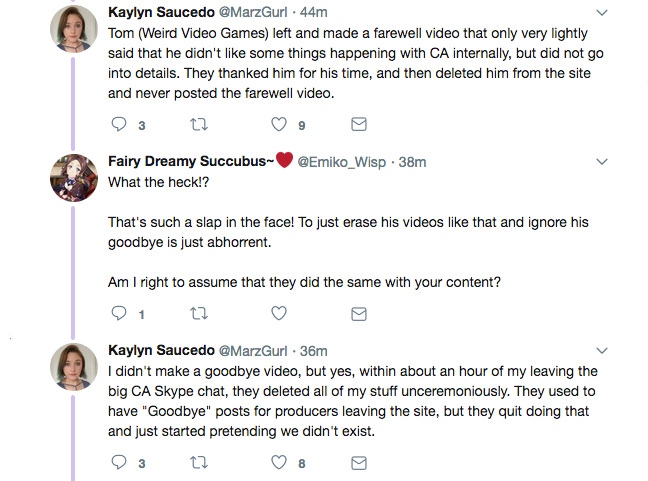648x481 pixels.
Task: Click Fairy Dreamy Succubus's avatar picture
Action: tap(73, 179)
